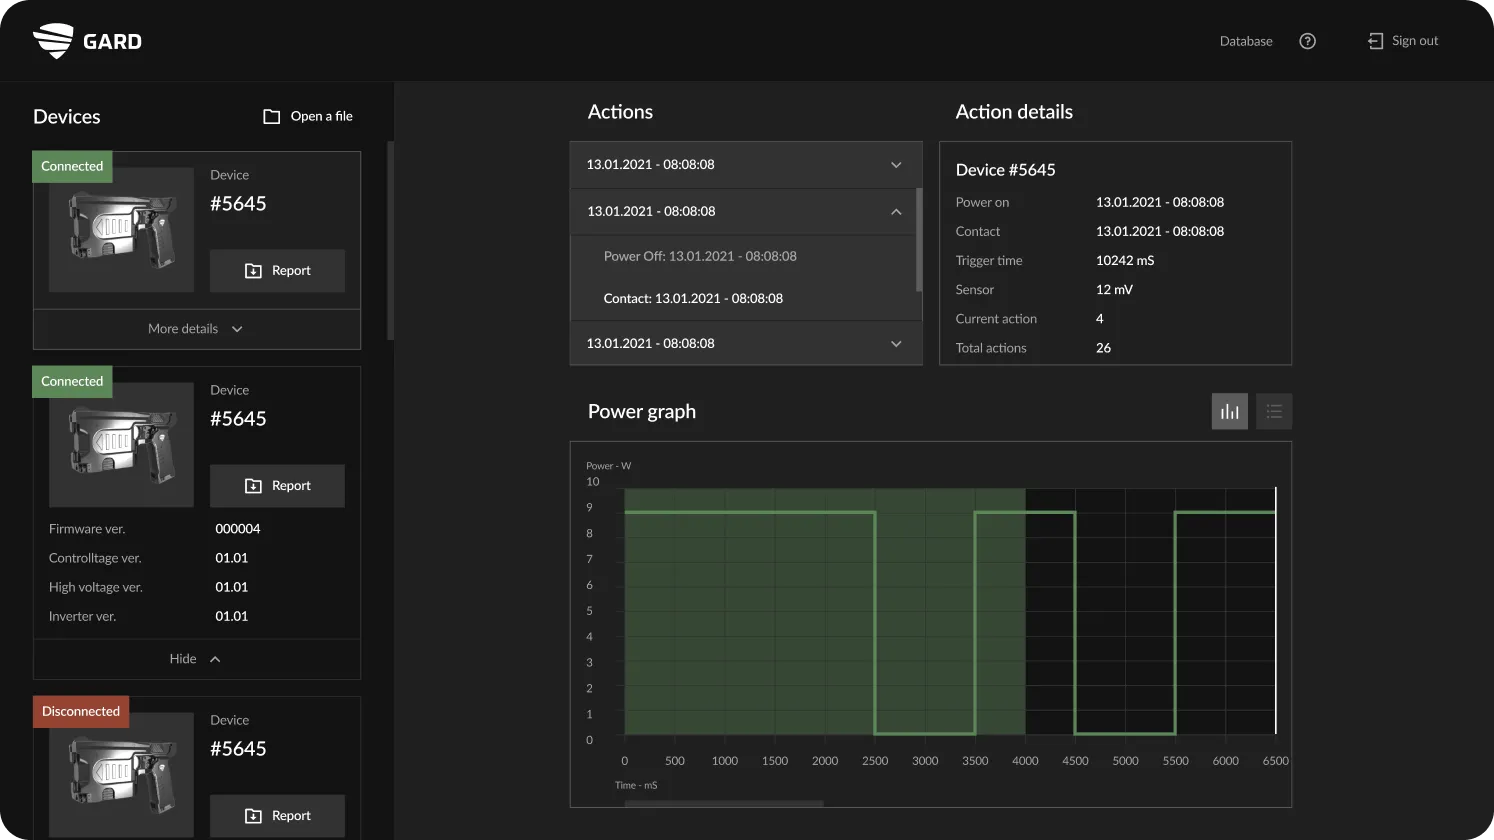The image size is (1494, 840).
Task: Click the power graph horizontal scrollbar
Action: pyautogui.click(x=724, y=803)
